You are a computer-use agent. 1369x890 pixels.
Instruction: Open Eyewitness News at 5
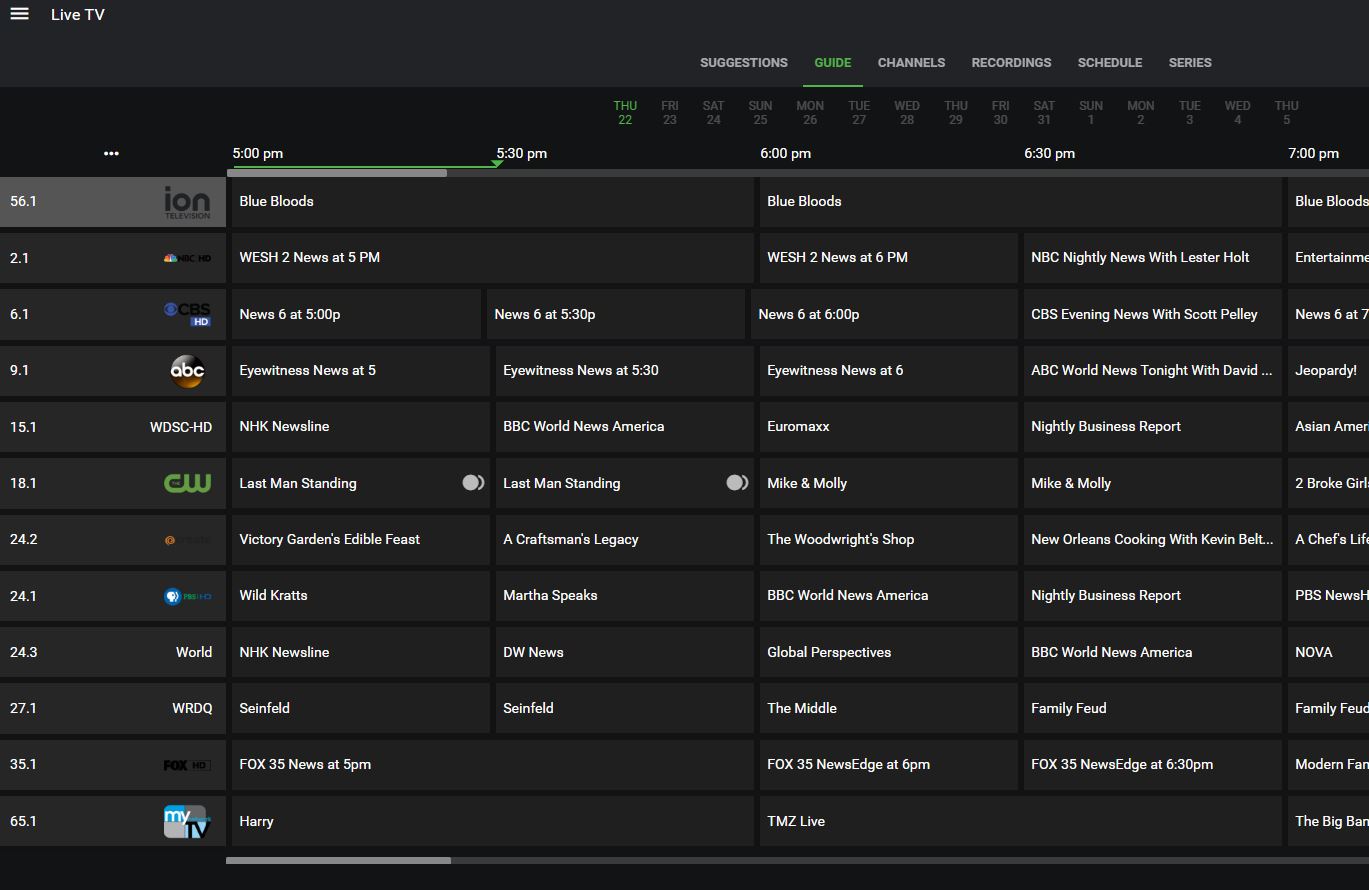click(360, 370)
